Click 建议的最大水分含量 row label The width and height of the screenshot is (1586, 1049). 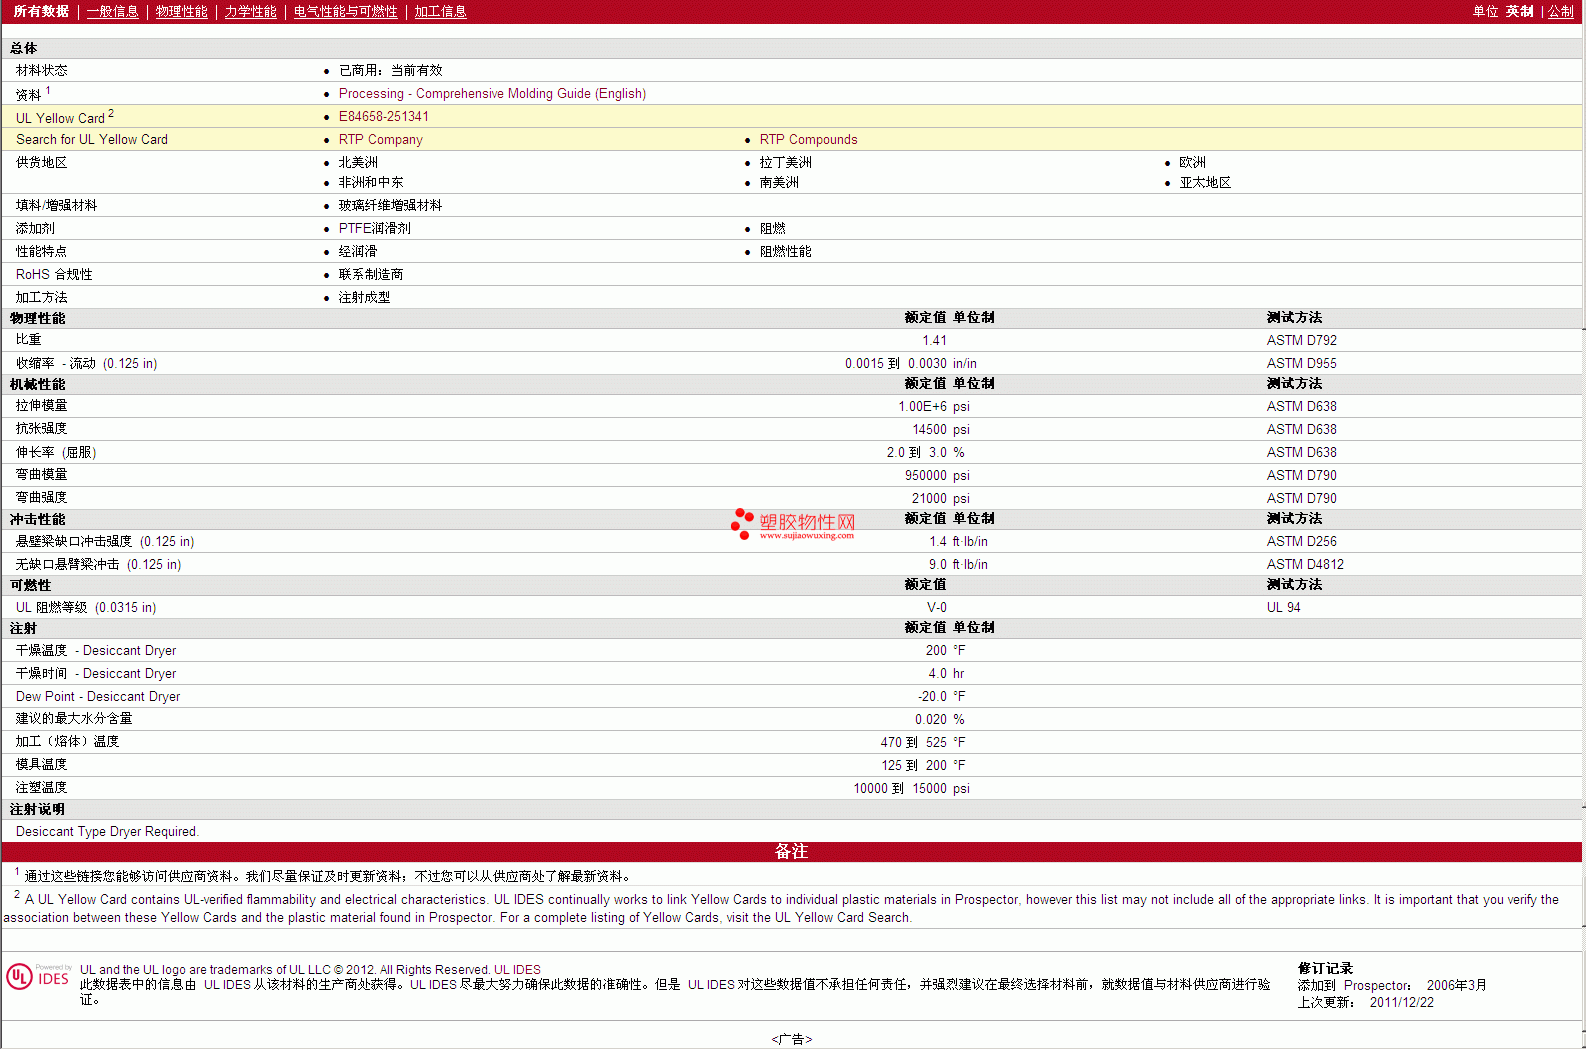click(x=74, y=718)
